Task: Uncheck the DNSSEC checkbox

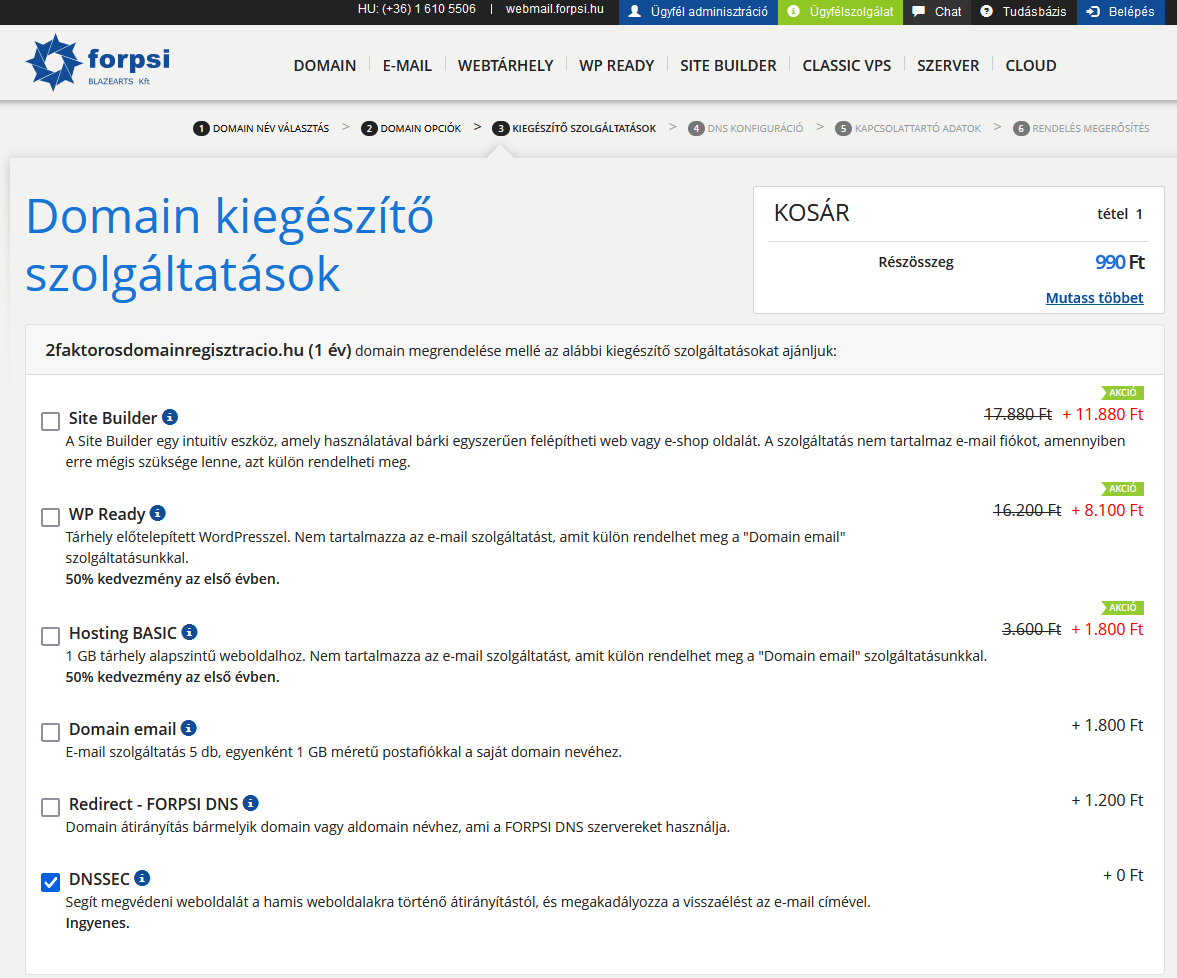Action: (50, 883)
